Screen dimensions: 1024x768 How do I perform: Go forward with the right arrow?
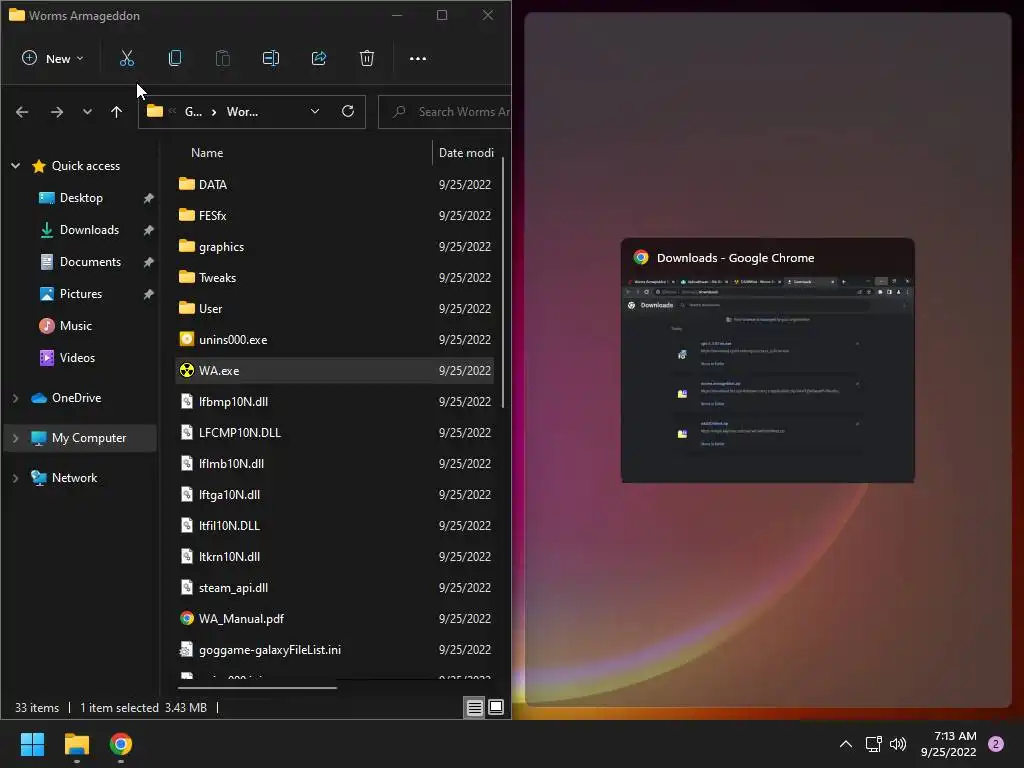click(57, 112)
